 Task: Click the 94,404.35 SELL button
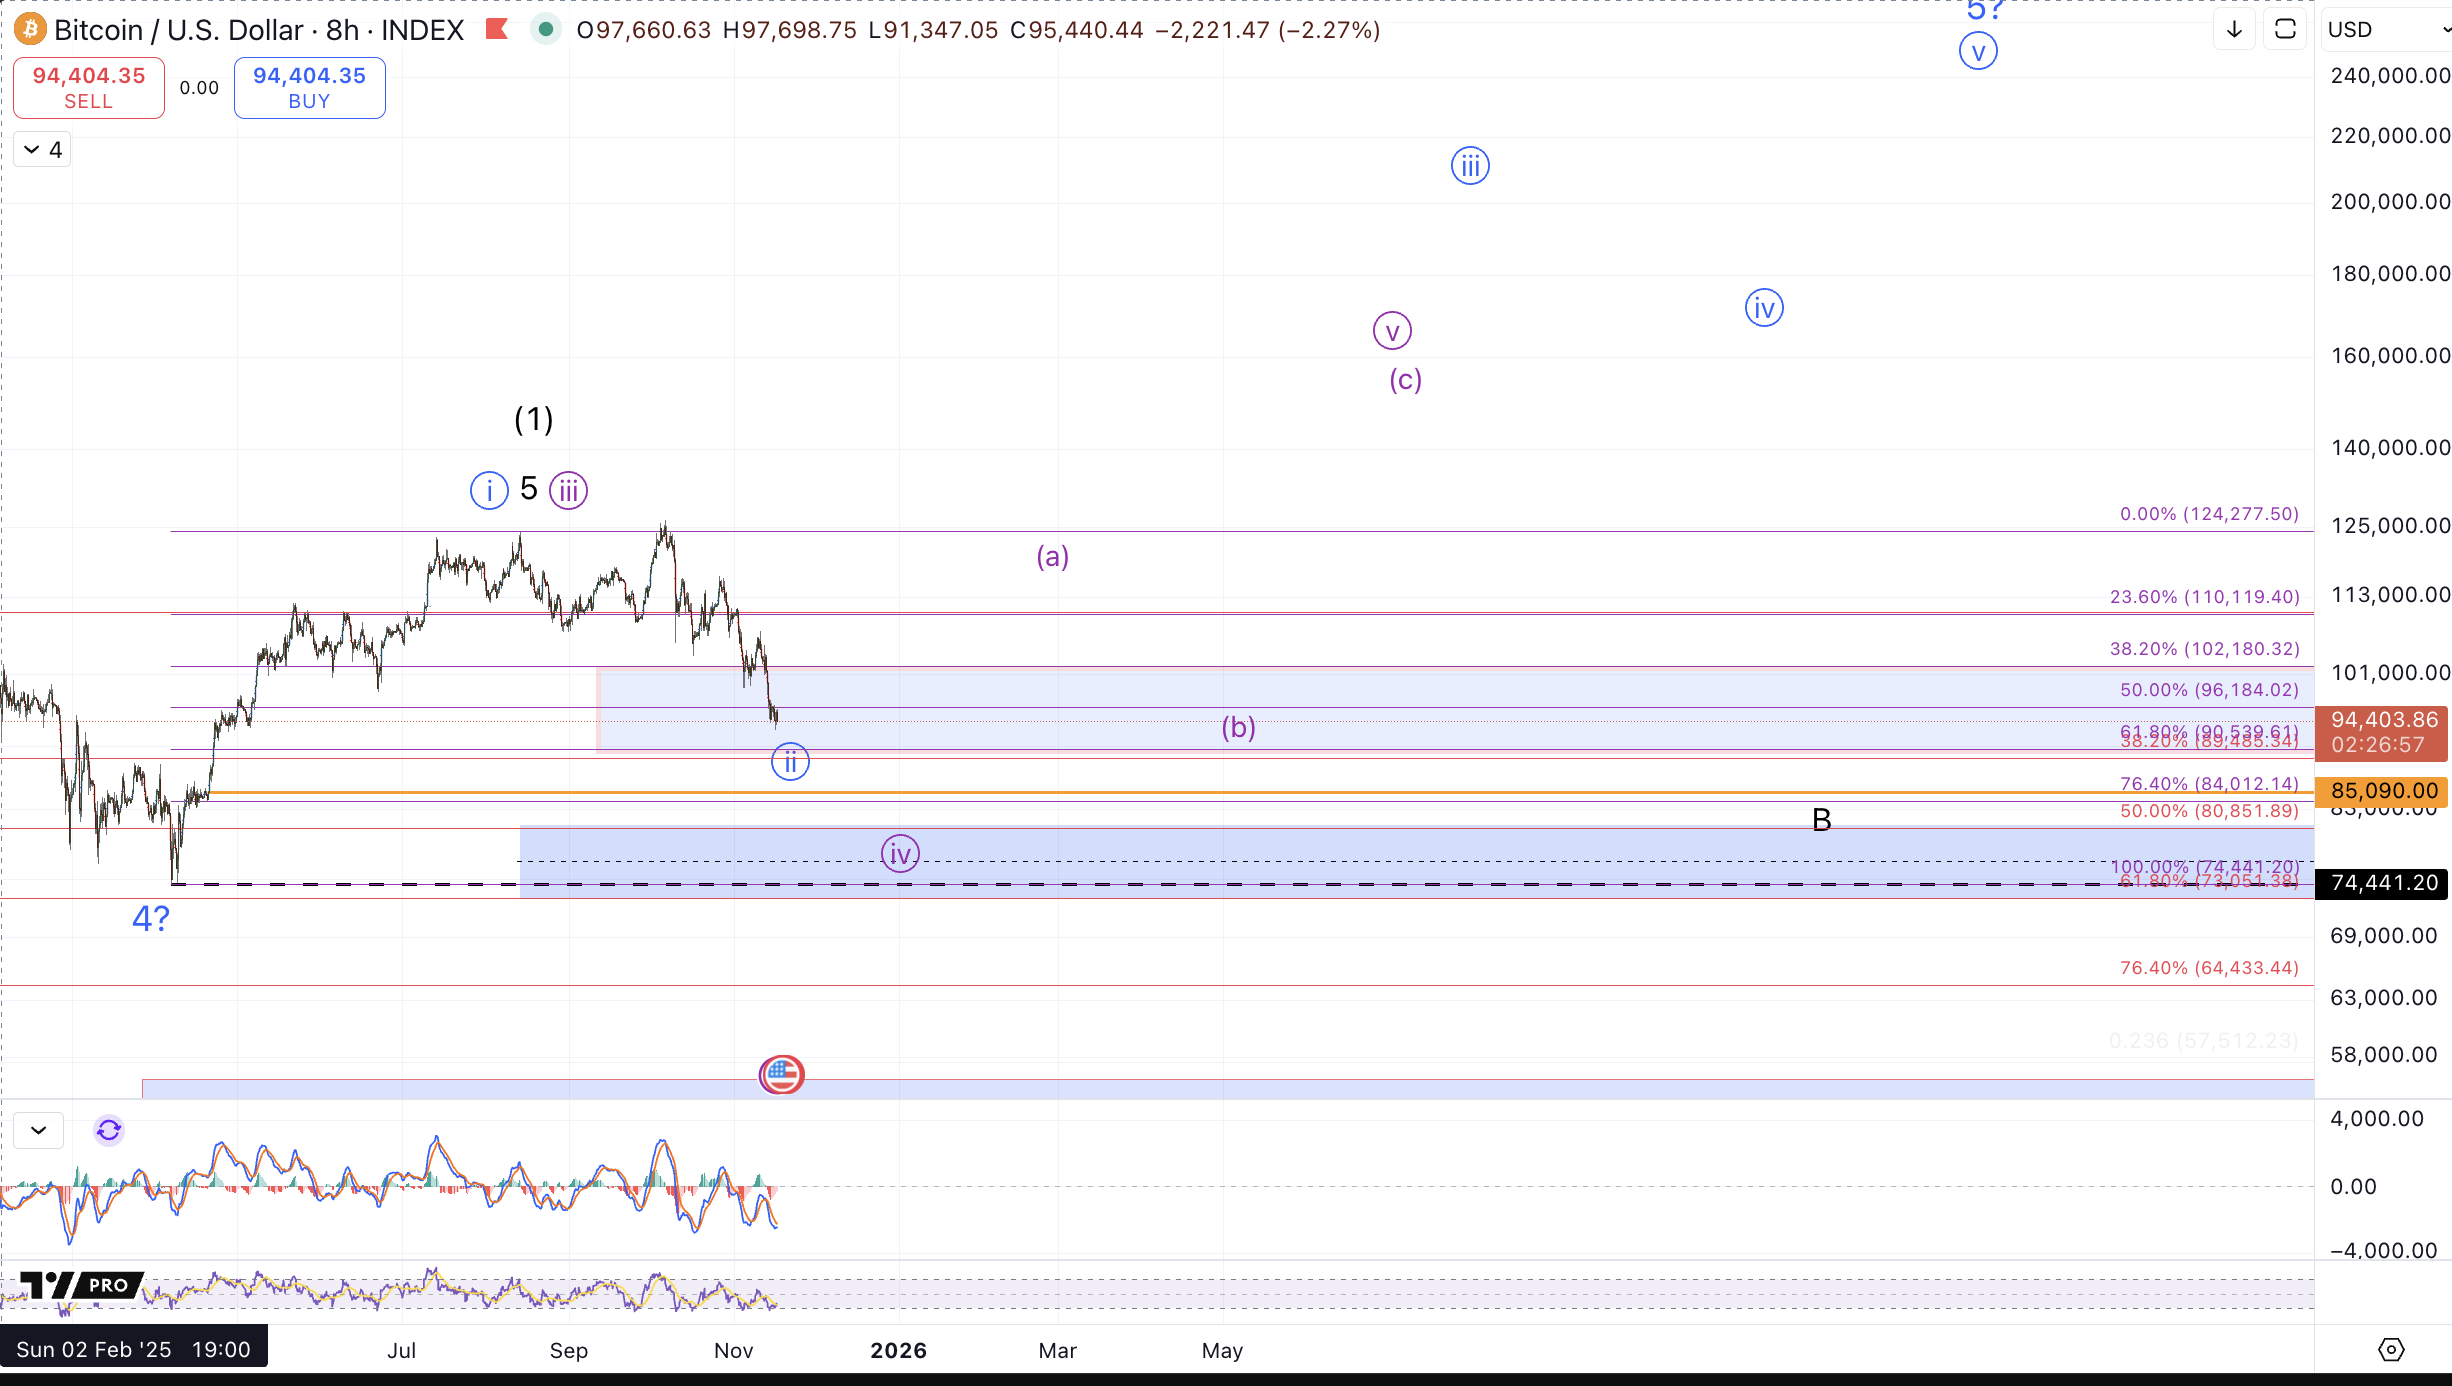pyautogui.click(x=89, y=88)
